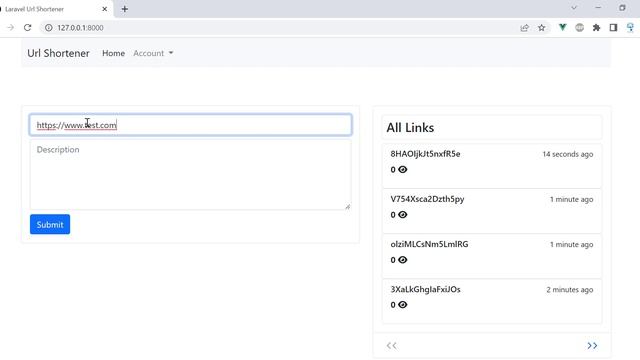Click the All Links heading
Viewport: 640px width, 360px height.
point(410,128)
